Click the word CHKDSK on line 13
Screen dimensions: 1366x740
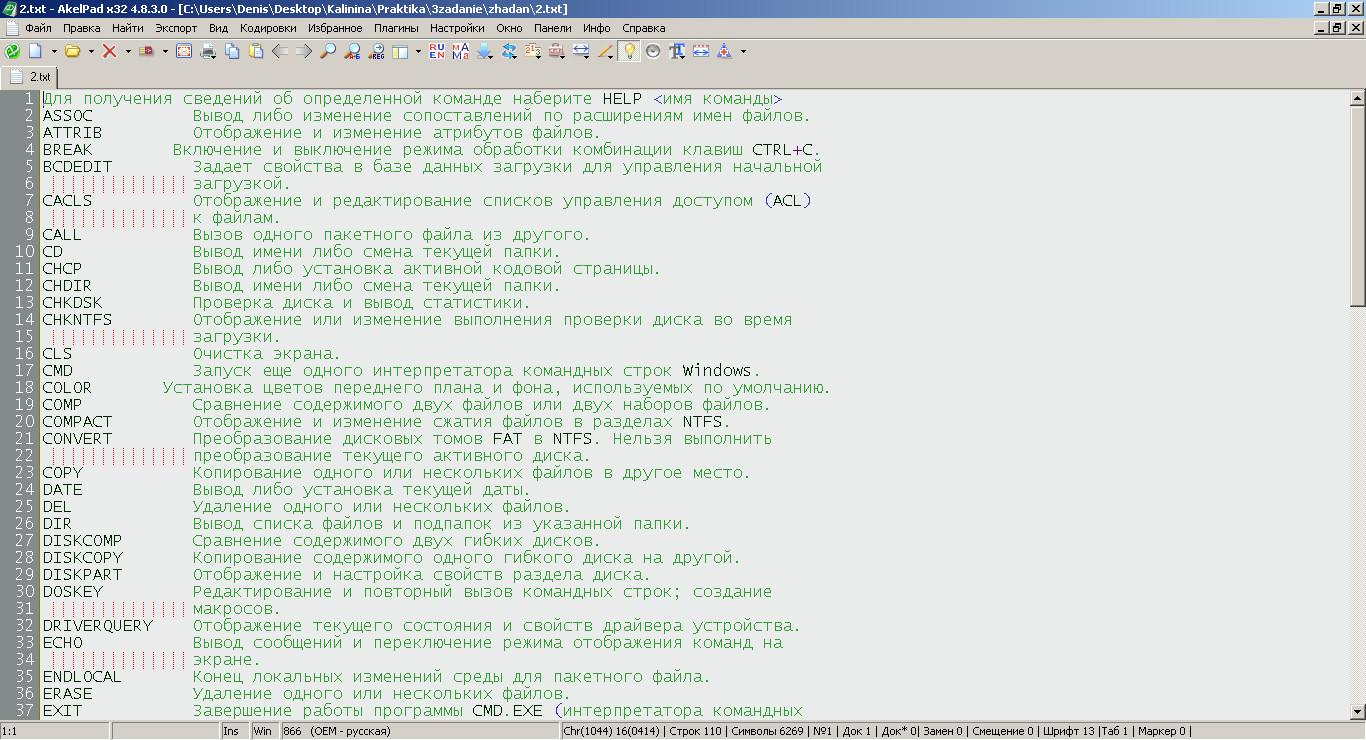tap(72, 303)
